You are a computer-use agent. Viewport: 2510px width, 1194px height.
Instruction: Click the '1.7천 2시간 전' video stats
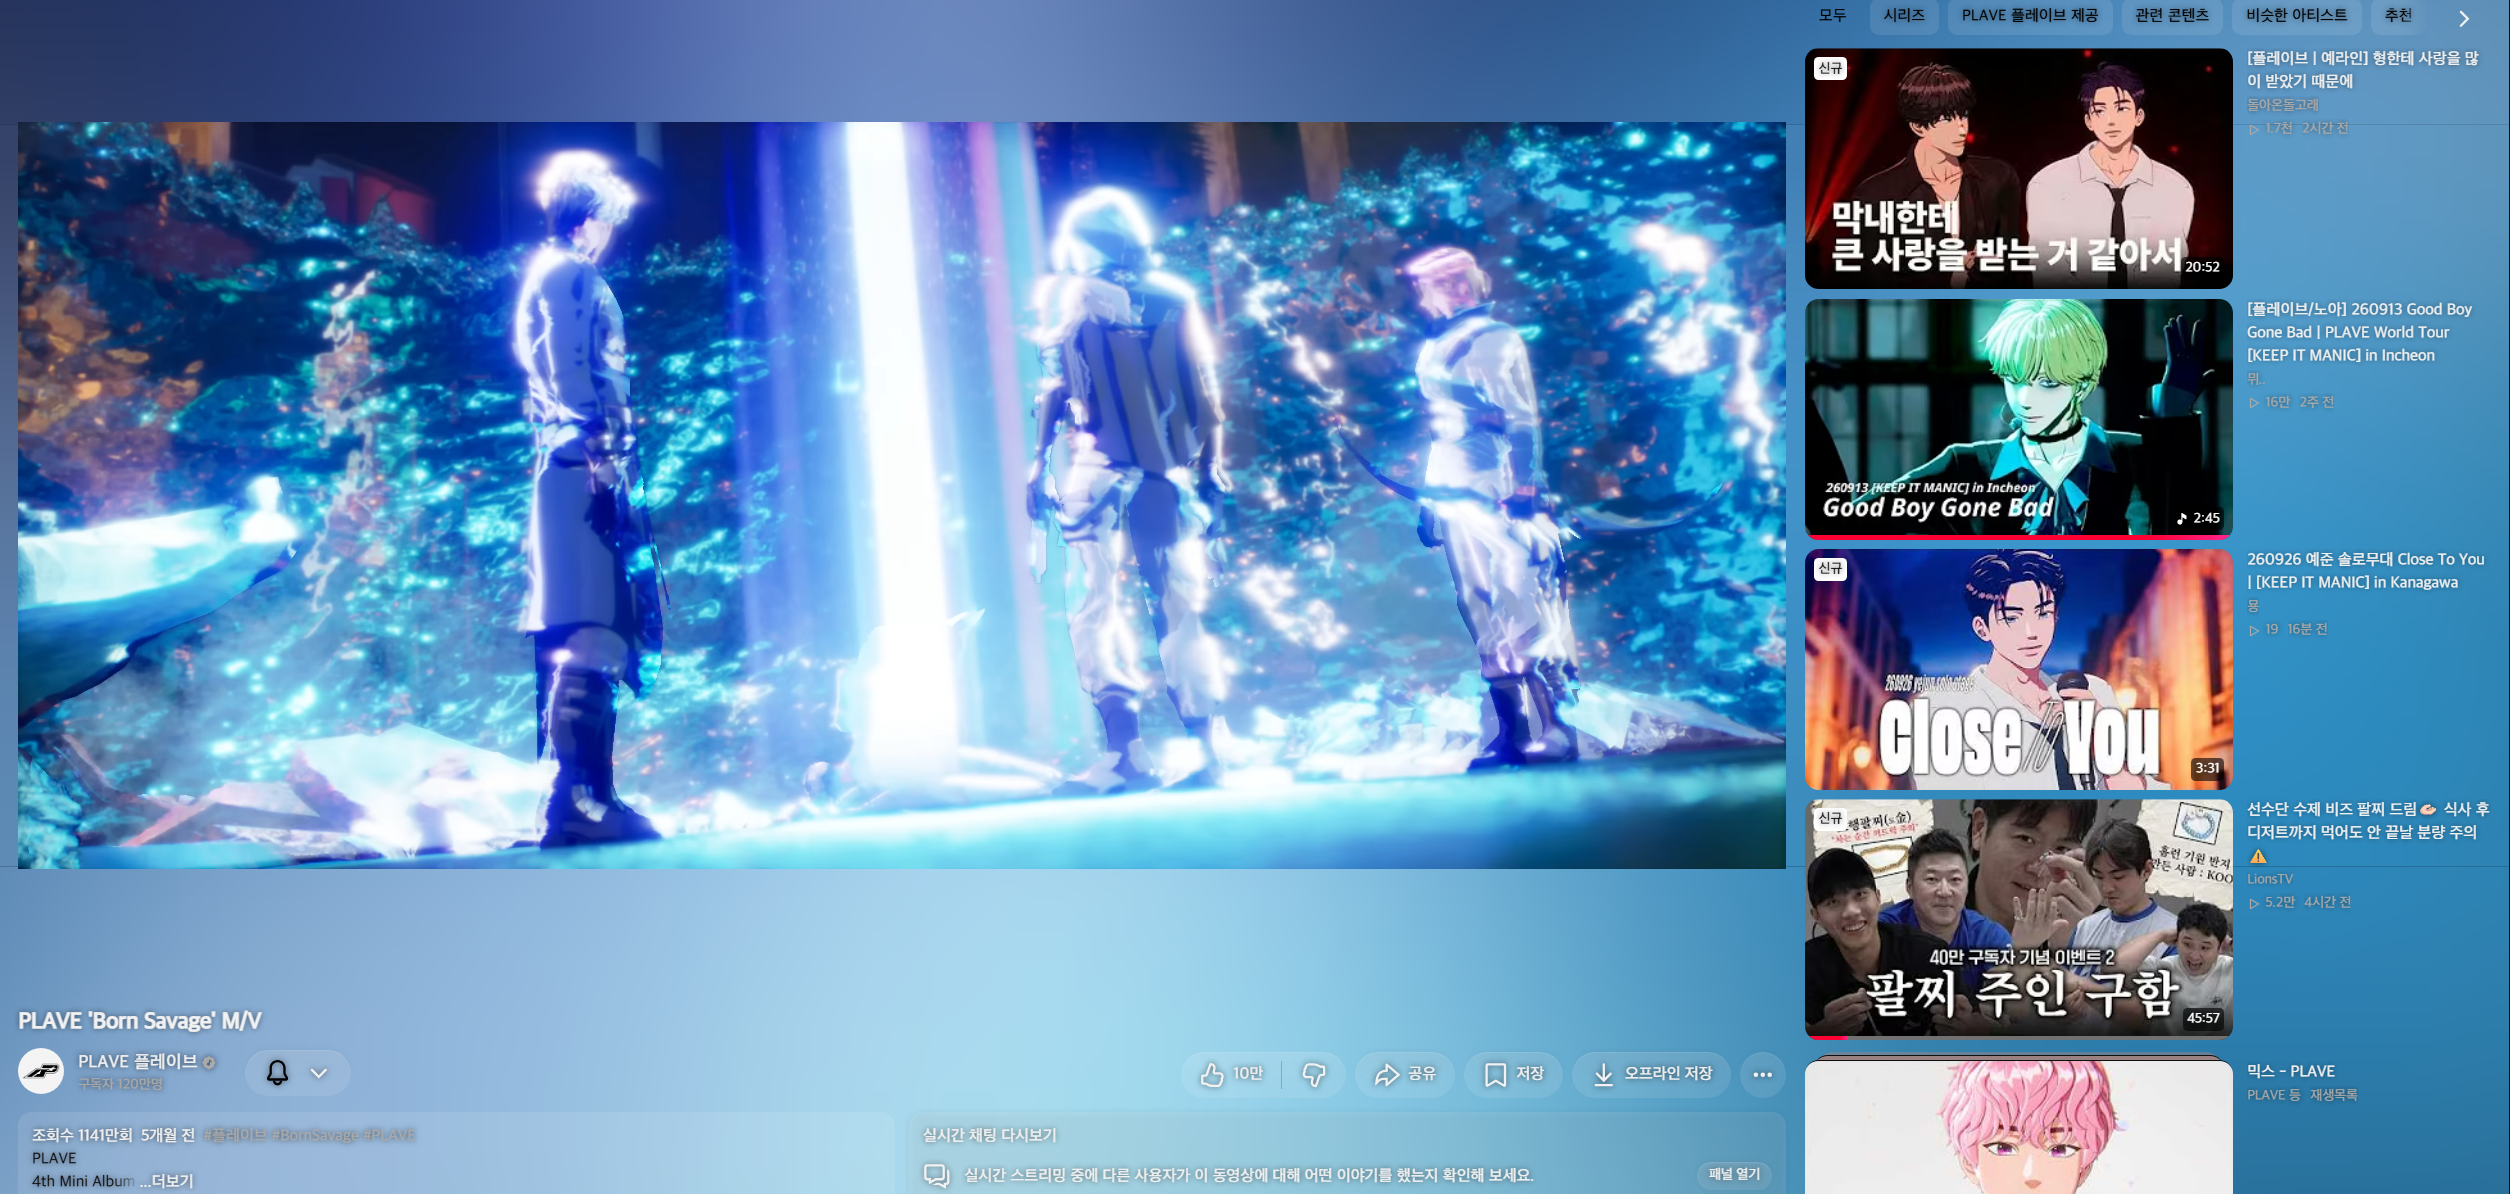(x=2299, y=128)
